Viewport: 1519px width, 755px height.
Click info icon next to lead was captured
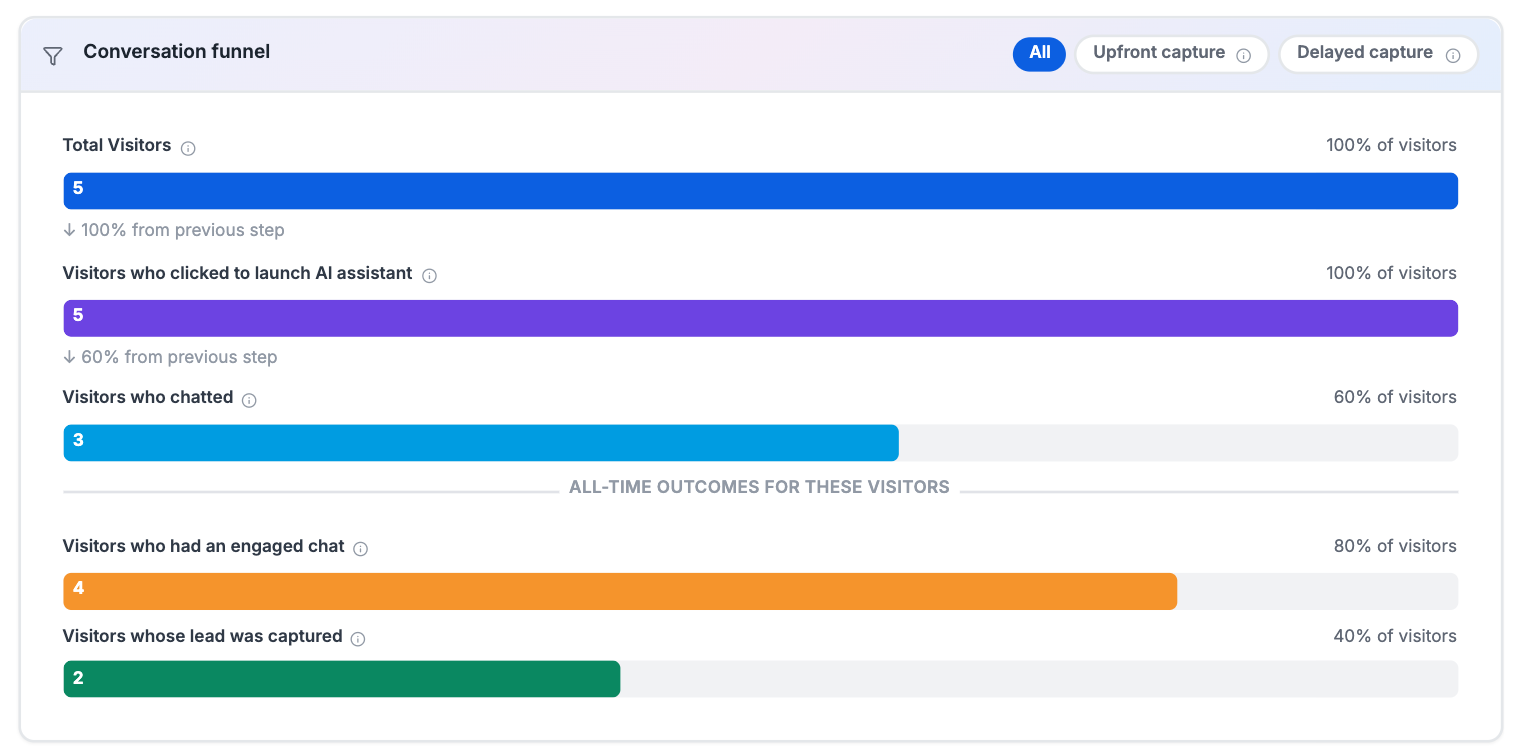pyautogui.click(x=358, y=639)
